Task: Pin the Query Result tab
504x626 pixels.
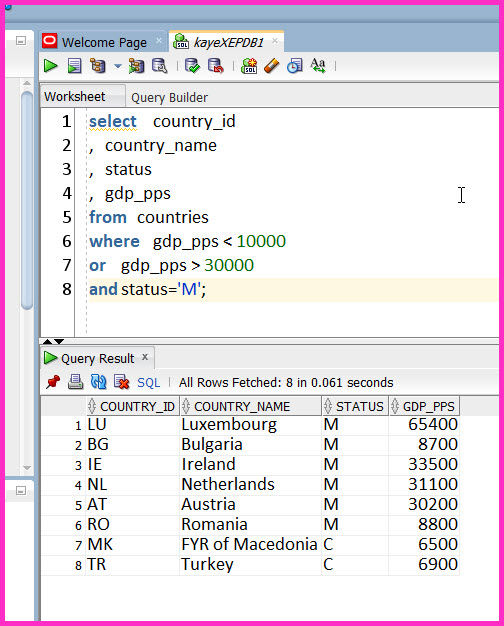Action: point(53,382)
